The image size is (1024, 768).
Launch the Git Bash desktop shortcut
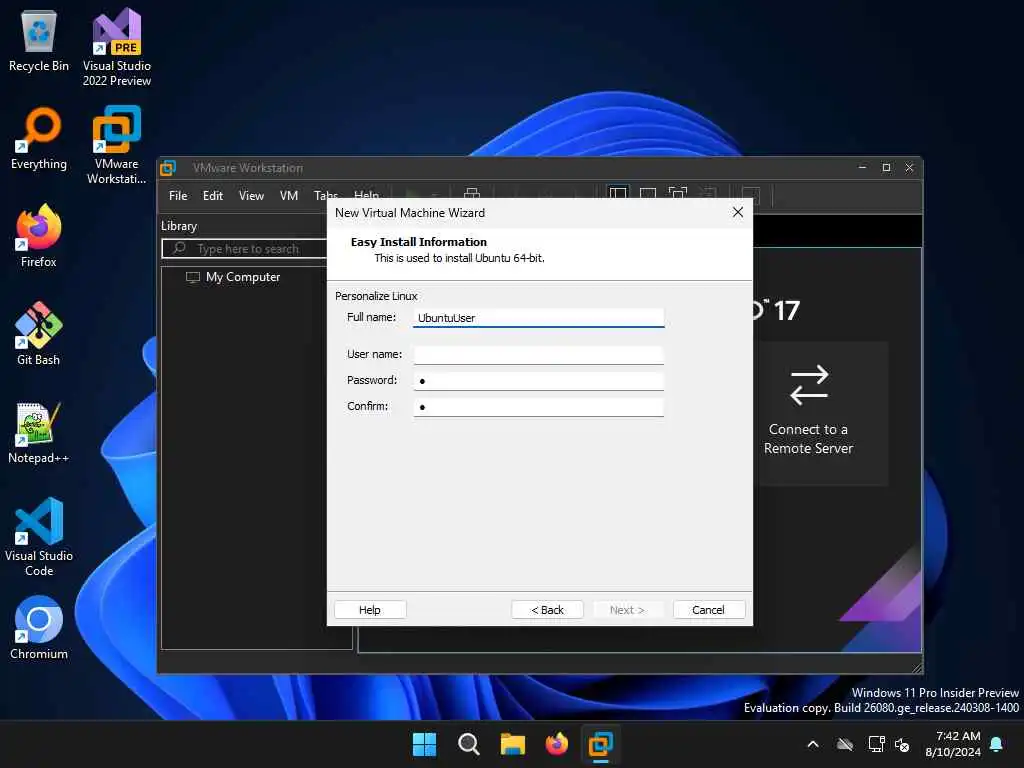pos(39,334)
